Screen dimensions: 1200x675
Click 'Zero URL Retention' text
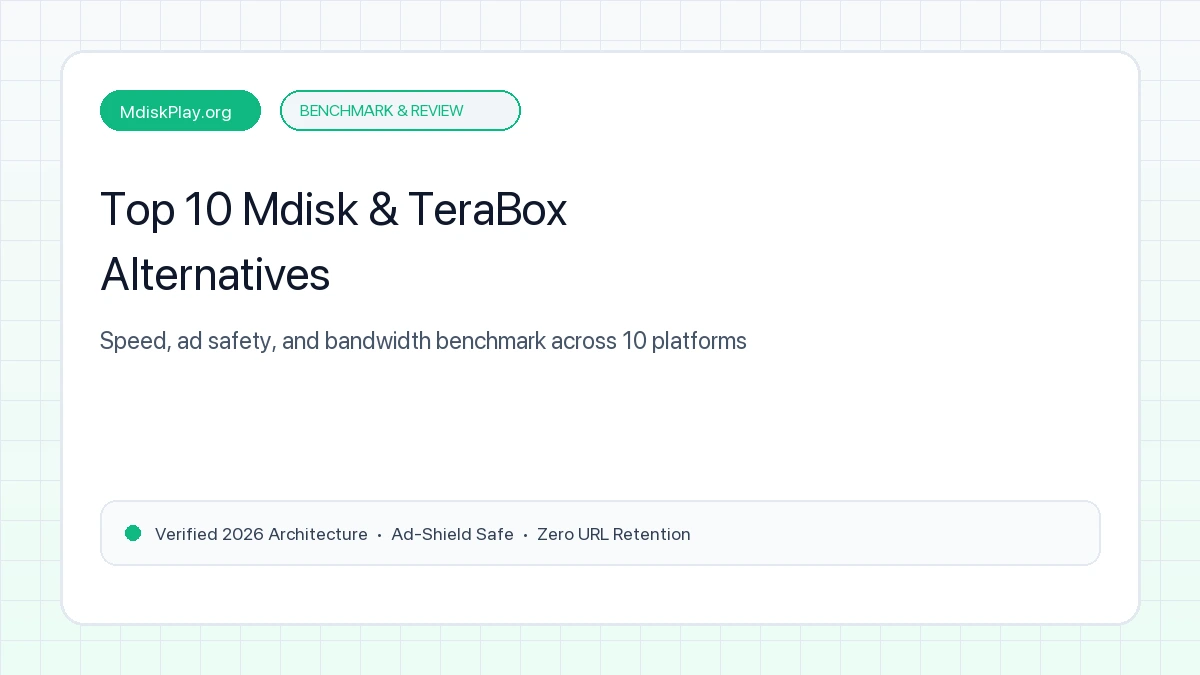(x=614, y=534)
